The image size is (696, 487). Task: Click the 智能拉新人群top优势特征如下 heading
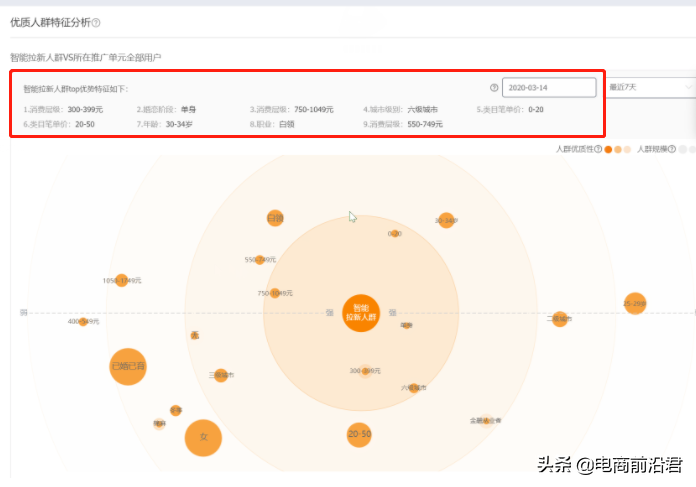pyautogui.click(x=76, y=89)
